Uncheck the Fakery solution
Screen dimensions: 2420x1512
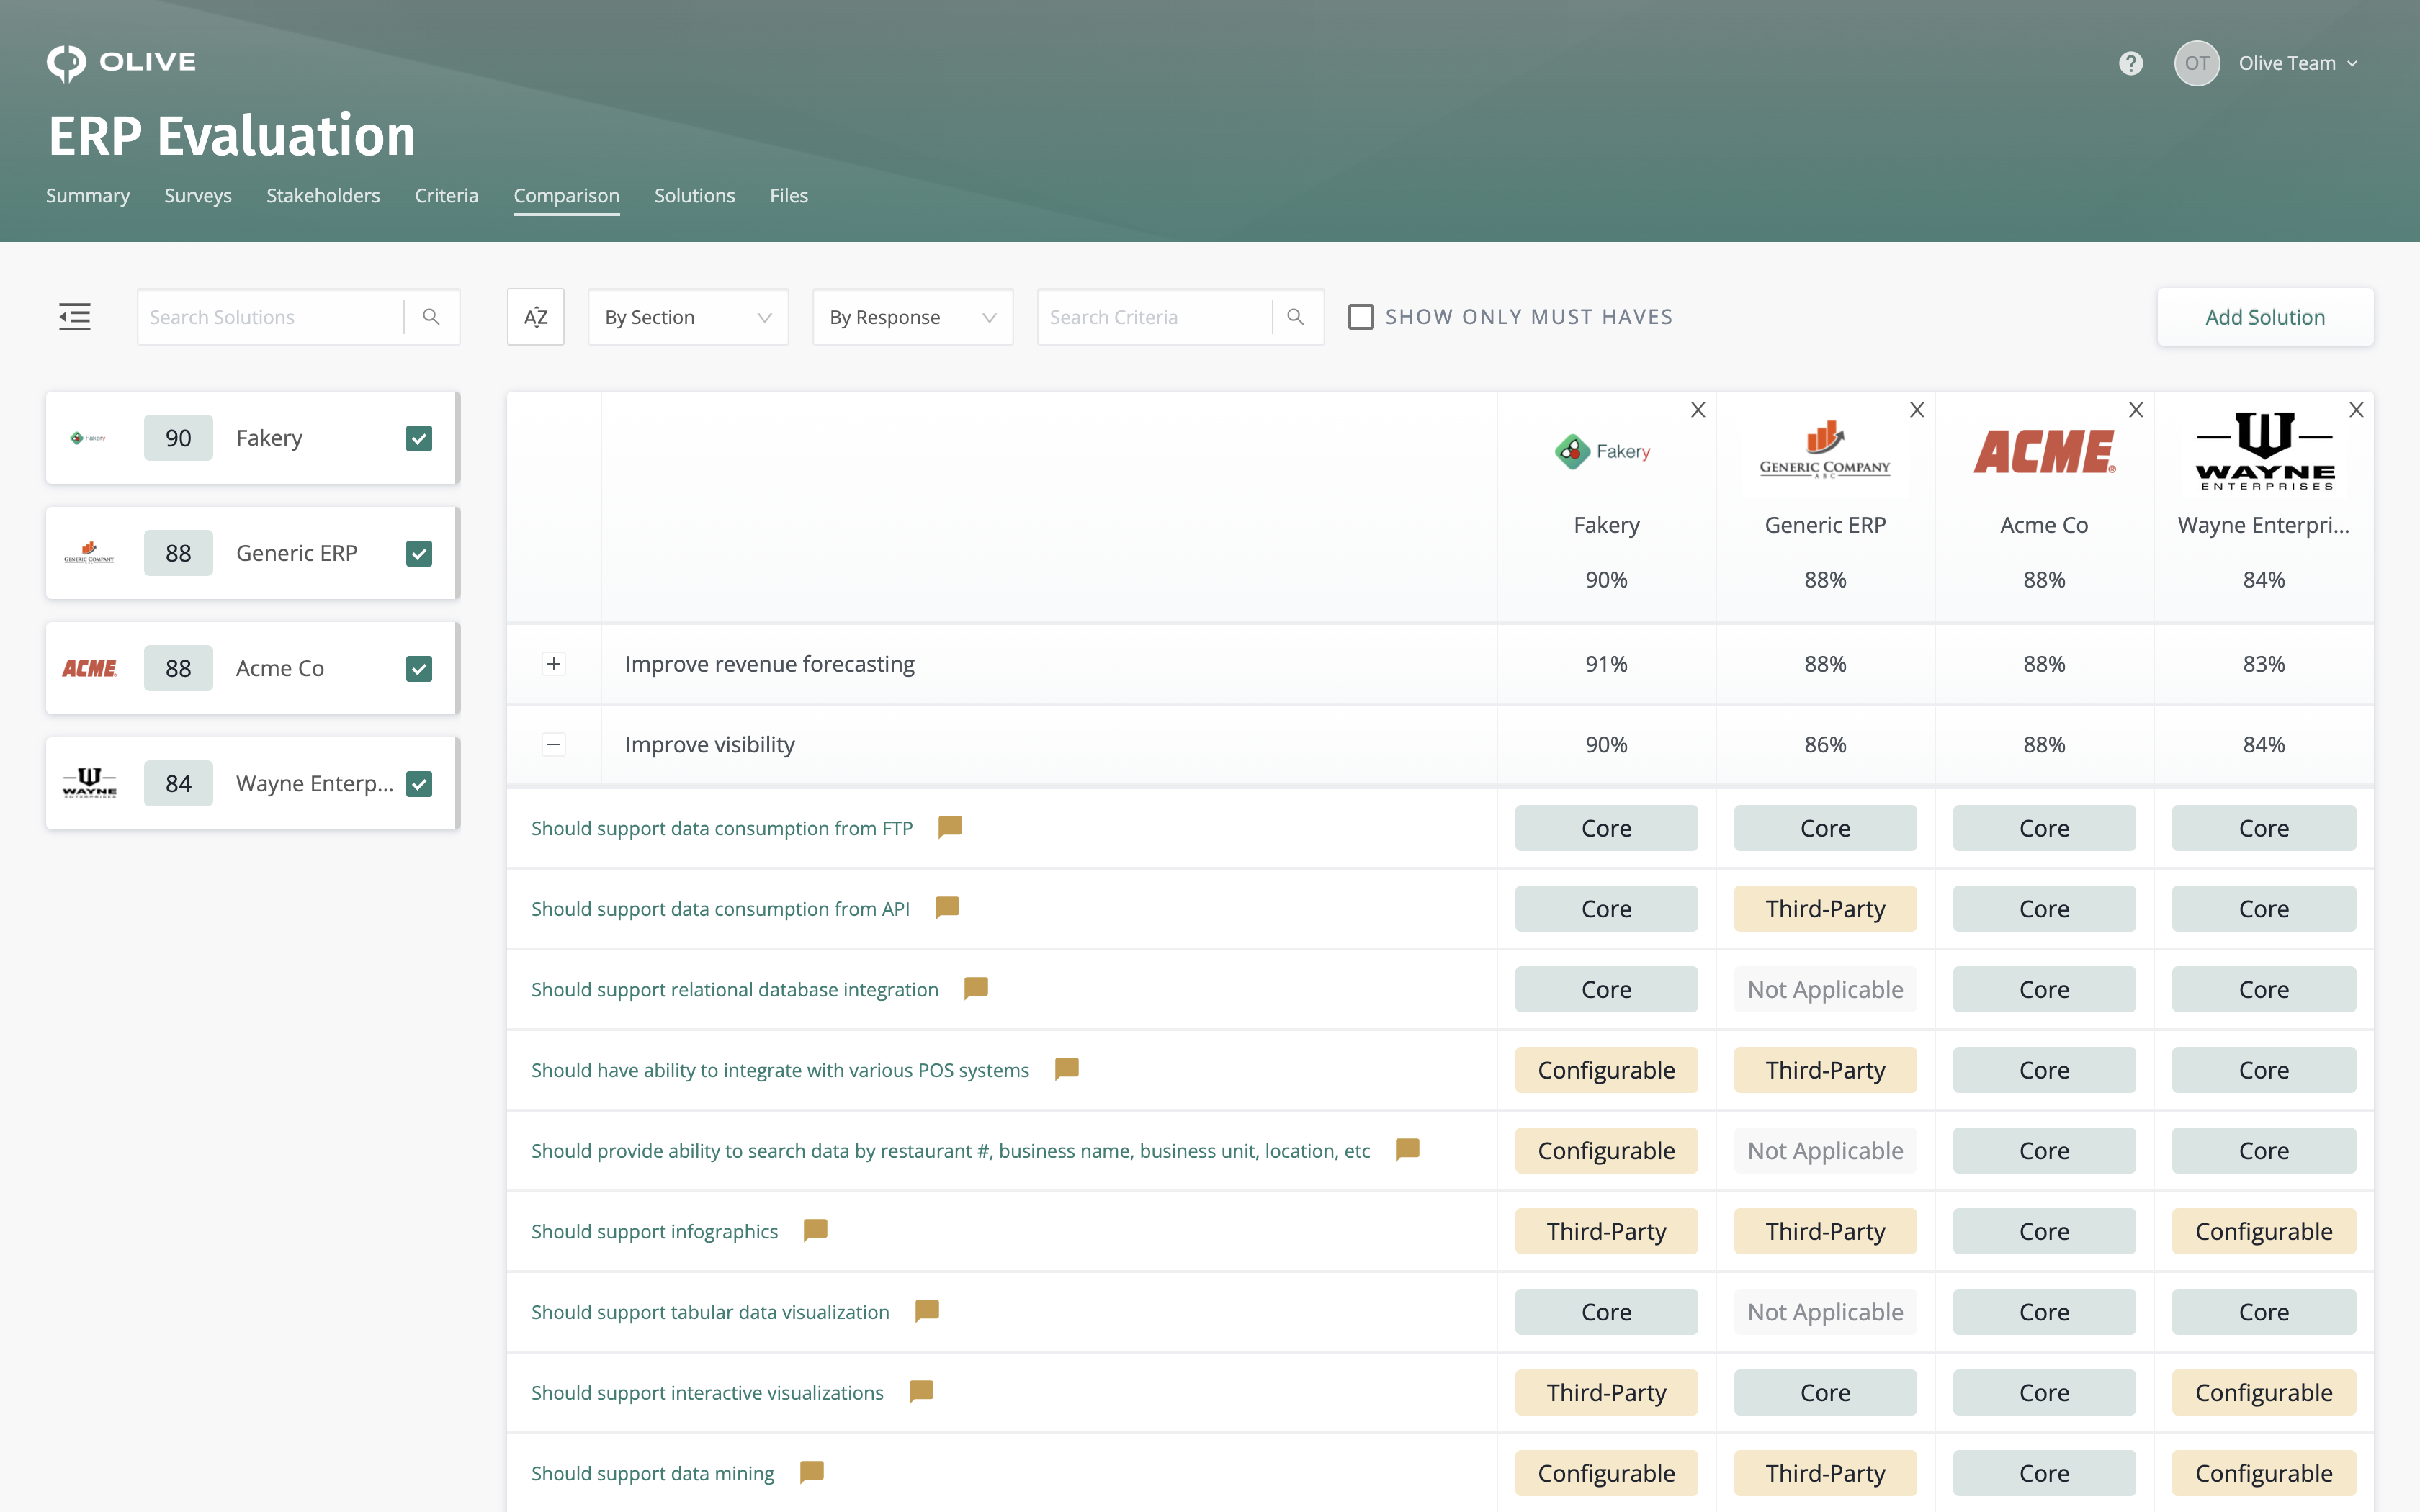pyautogui.click(x=419, y=438)
